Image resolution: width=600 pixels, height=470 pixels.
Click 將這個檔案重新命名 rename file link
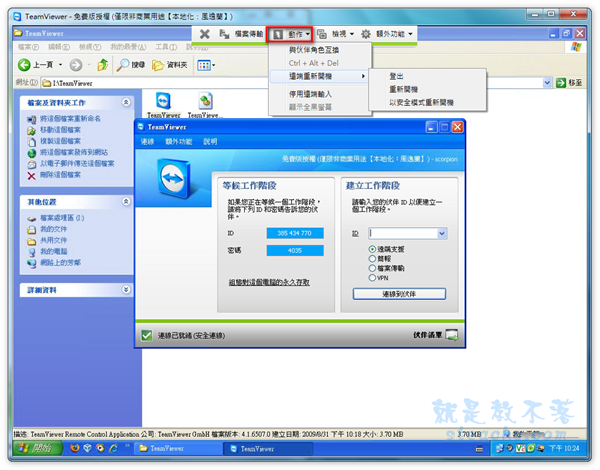pyautogui.click(x=70, y=119)
